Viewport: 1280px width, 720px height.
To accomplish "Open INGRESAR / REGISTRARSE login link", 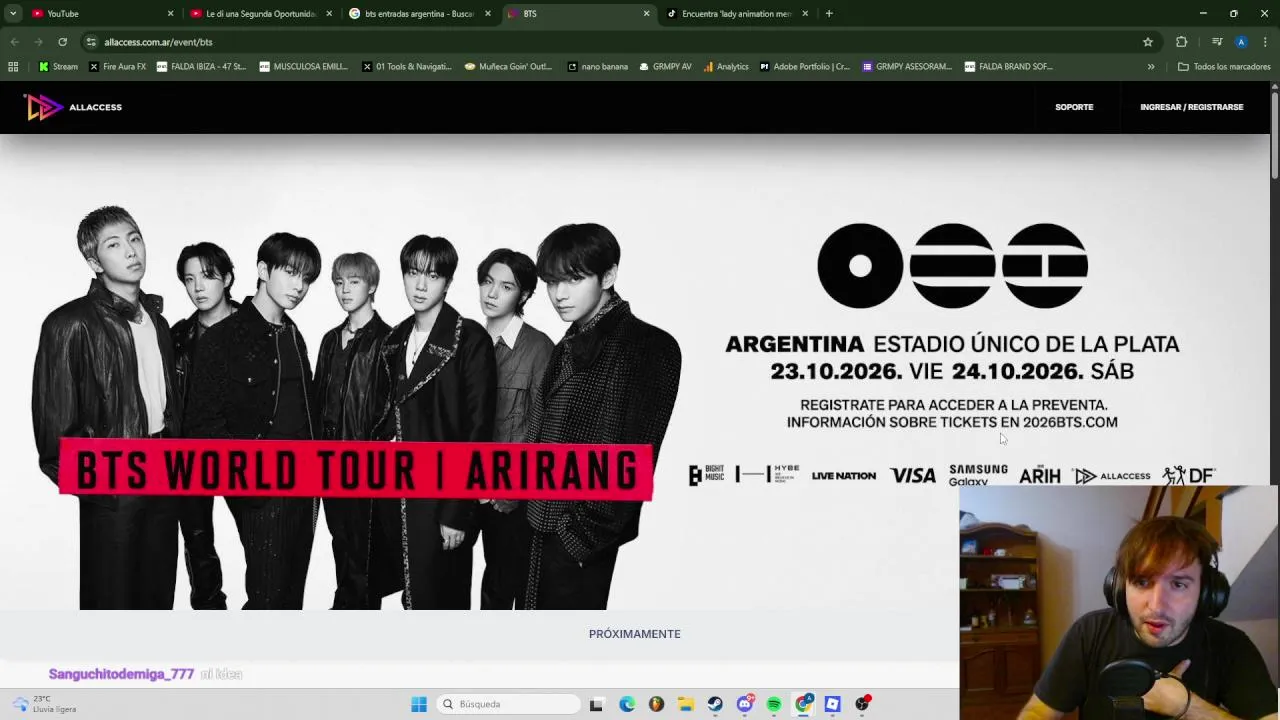I will 1191,107.
